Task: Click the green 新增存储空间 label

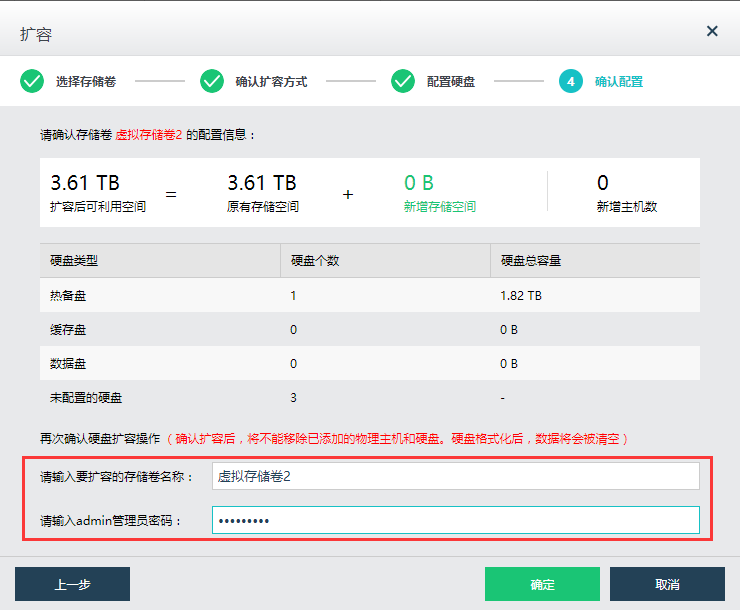Action: tap(440, 207)
